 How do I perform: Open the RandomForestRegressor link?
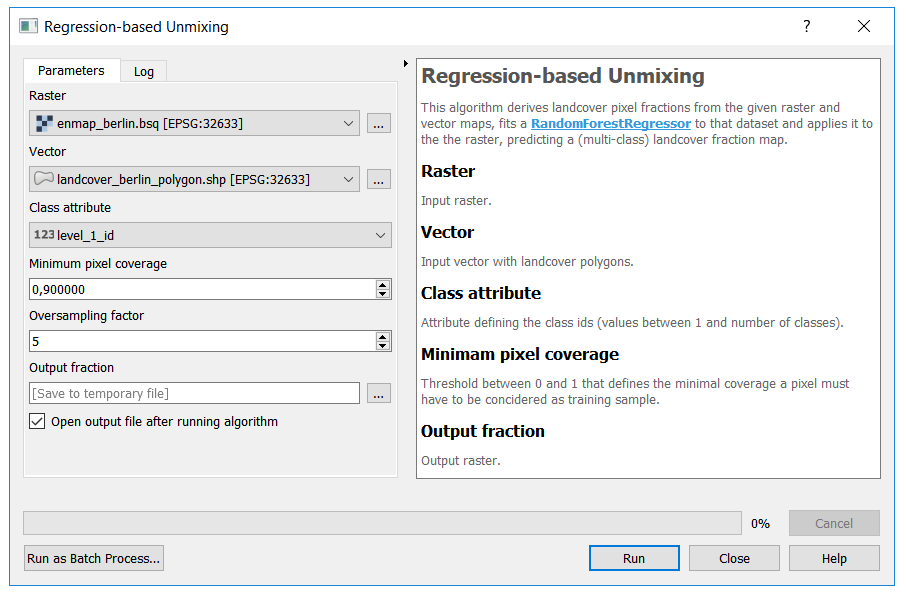pyautogui.click(x=611, y=124)
